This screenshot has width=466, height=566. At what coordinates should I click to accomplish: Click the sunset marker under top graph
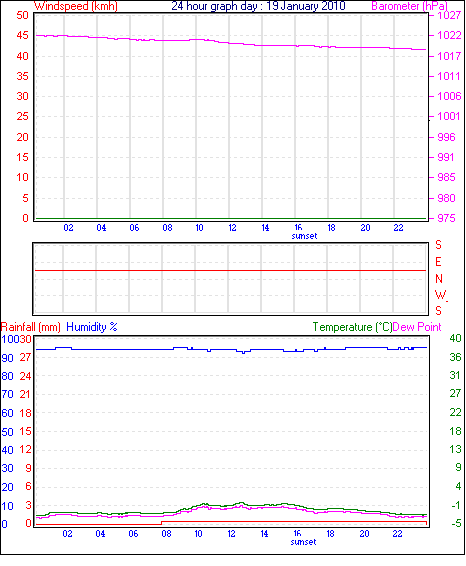304,236
